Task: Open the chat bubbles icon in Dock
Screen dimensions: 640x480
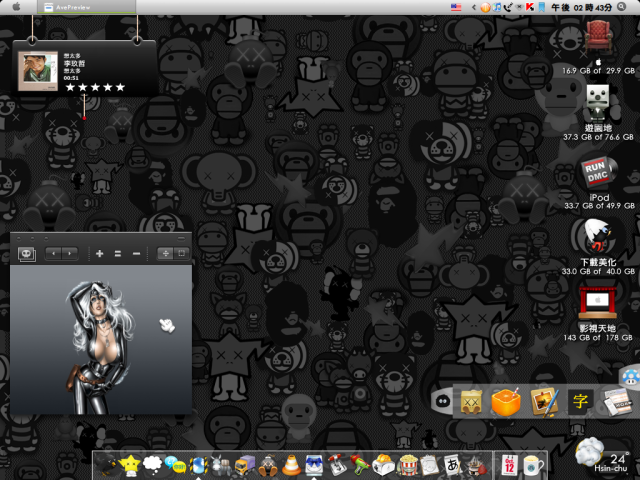Action: 176,465
